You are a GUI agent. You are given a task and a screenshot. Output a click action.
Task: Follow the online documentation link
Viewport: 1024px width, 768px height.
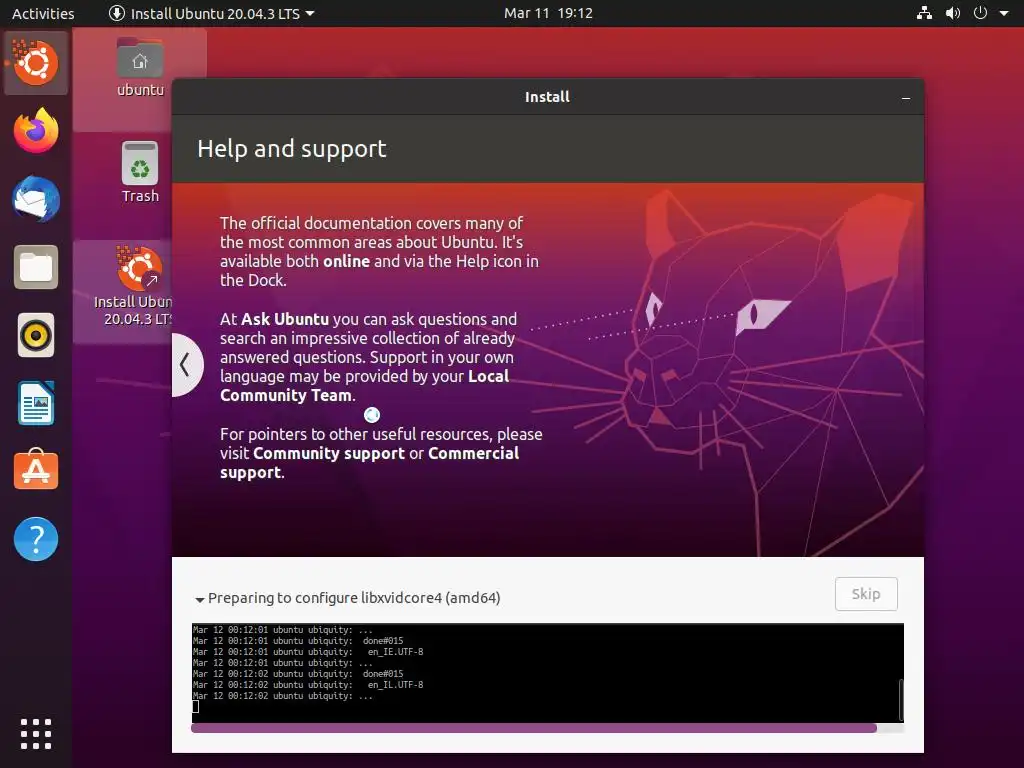[x=347, y=261]
